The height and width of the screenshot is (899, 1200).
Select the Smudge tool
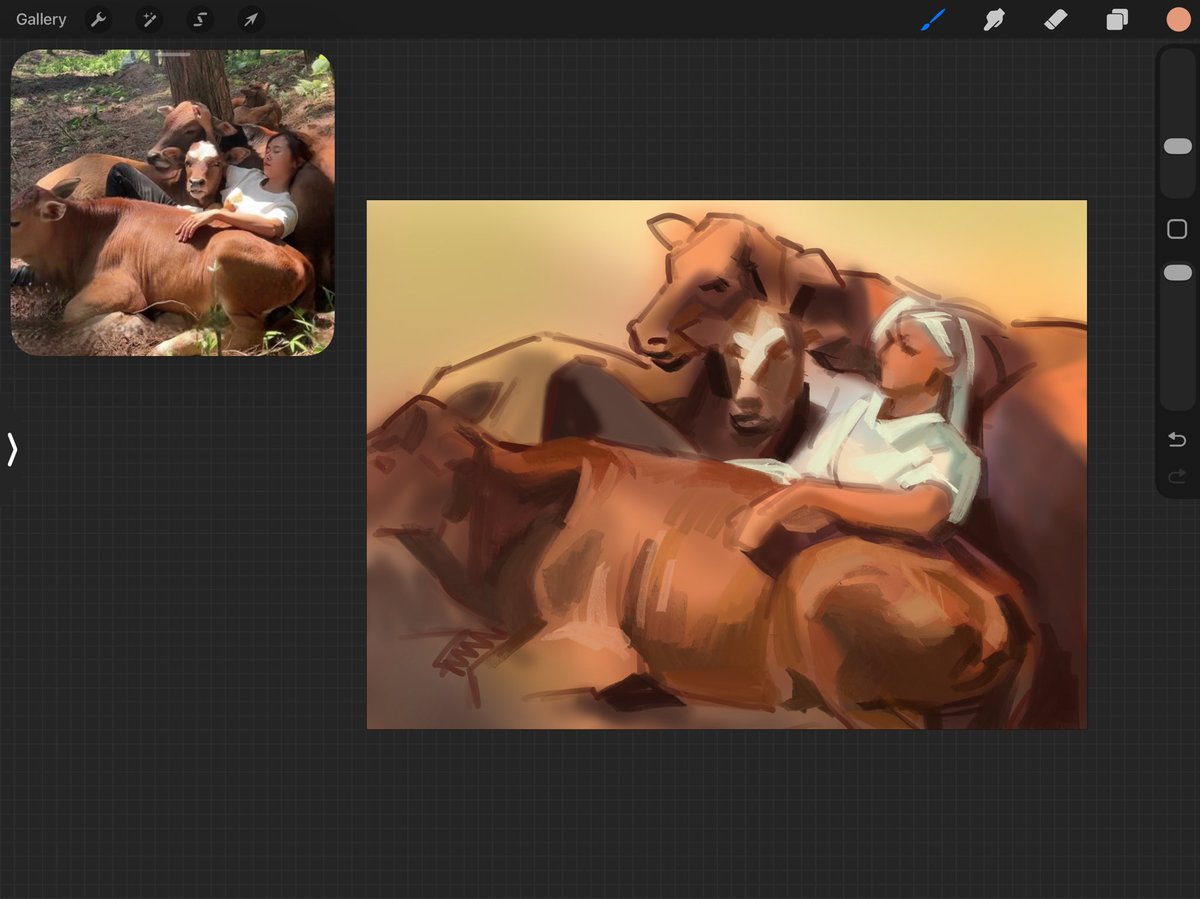(994, 19)
